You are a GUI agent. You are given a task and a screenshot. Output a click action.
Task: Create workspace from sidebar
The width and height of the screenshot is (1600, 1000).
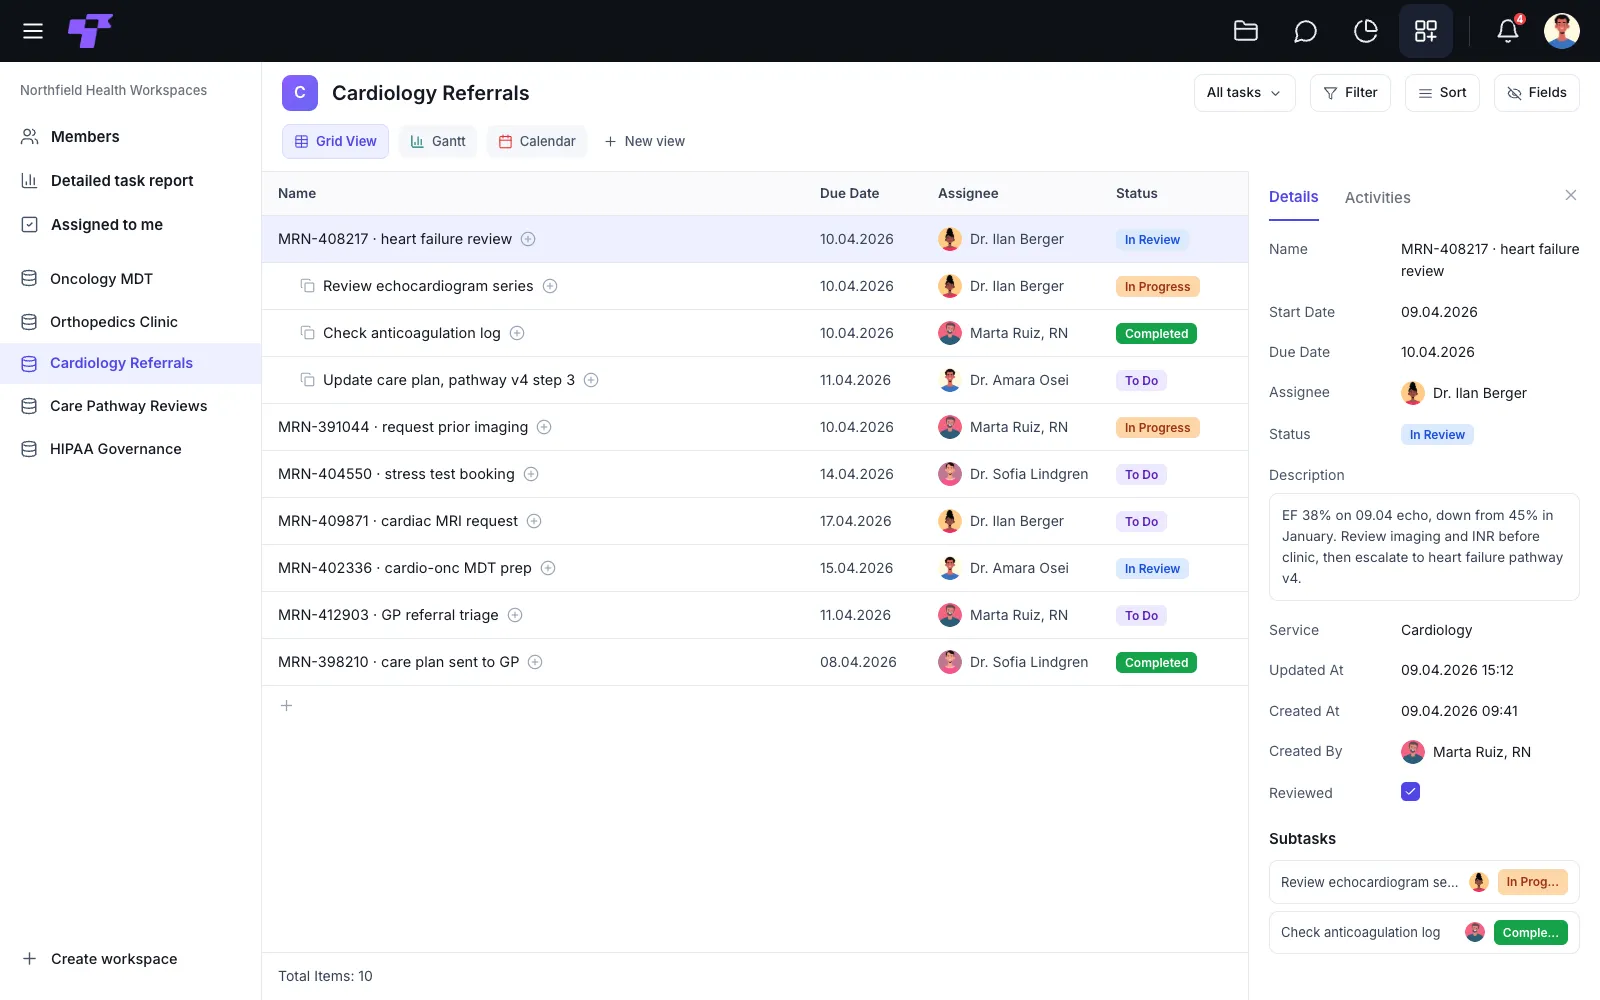coord(100,959)
